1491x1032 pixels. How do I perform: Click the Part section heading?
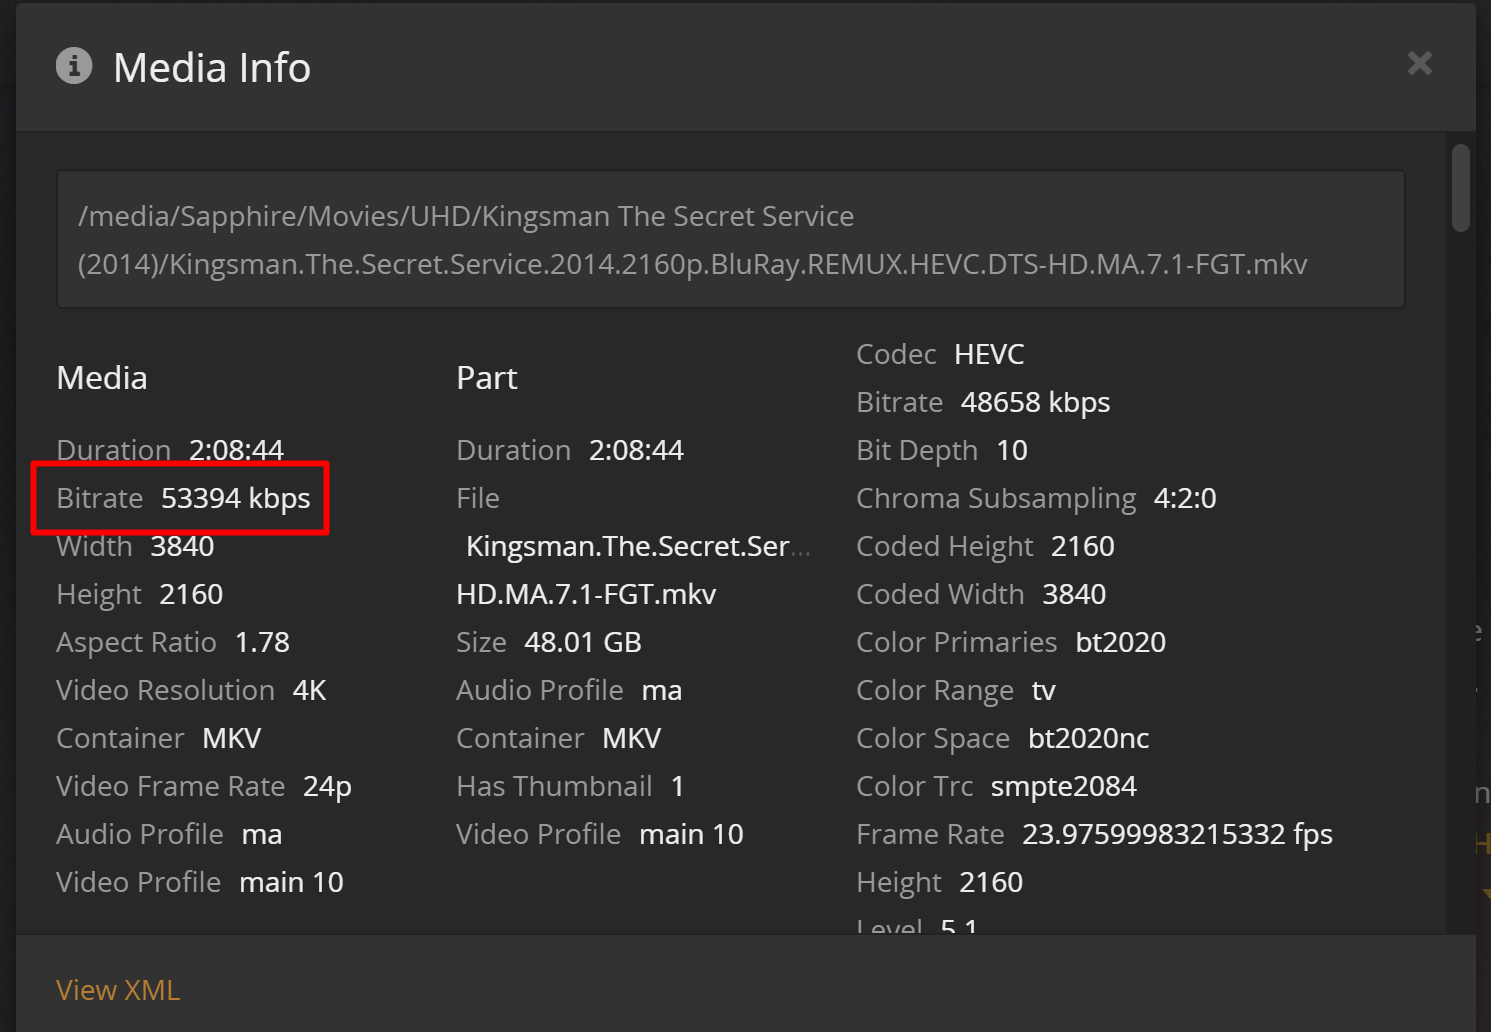(486, 378)
